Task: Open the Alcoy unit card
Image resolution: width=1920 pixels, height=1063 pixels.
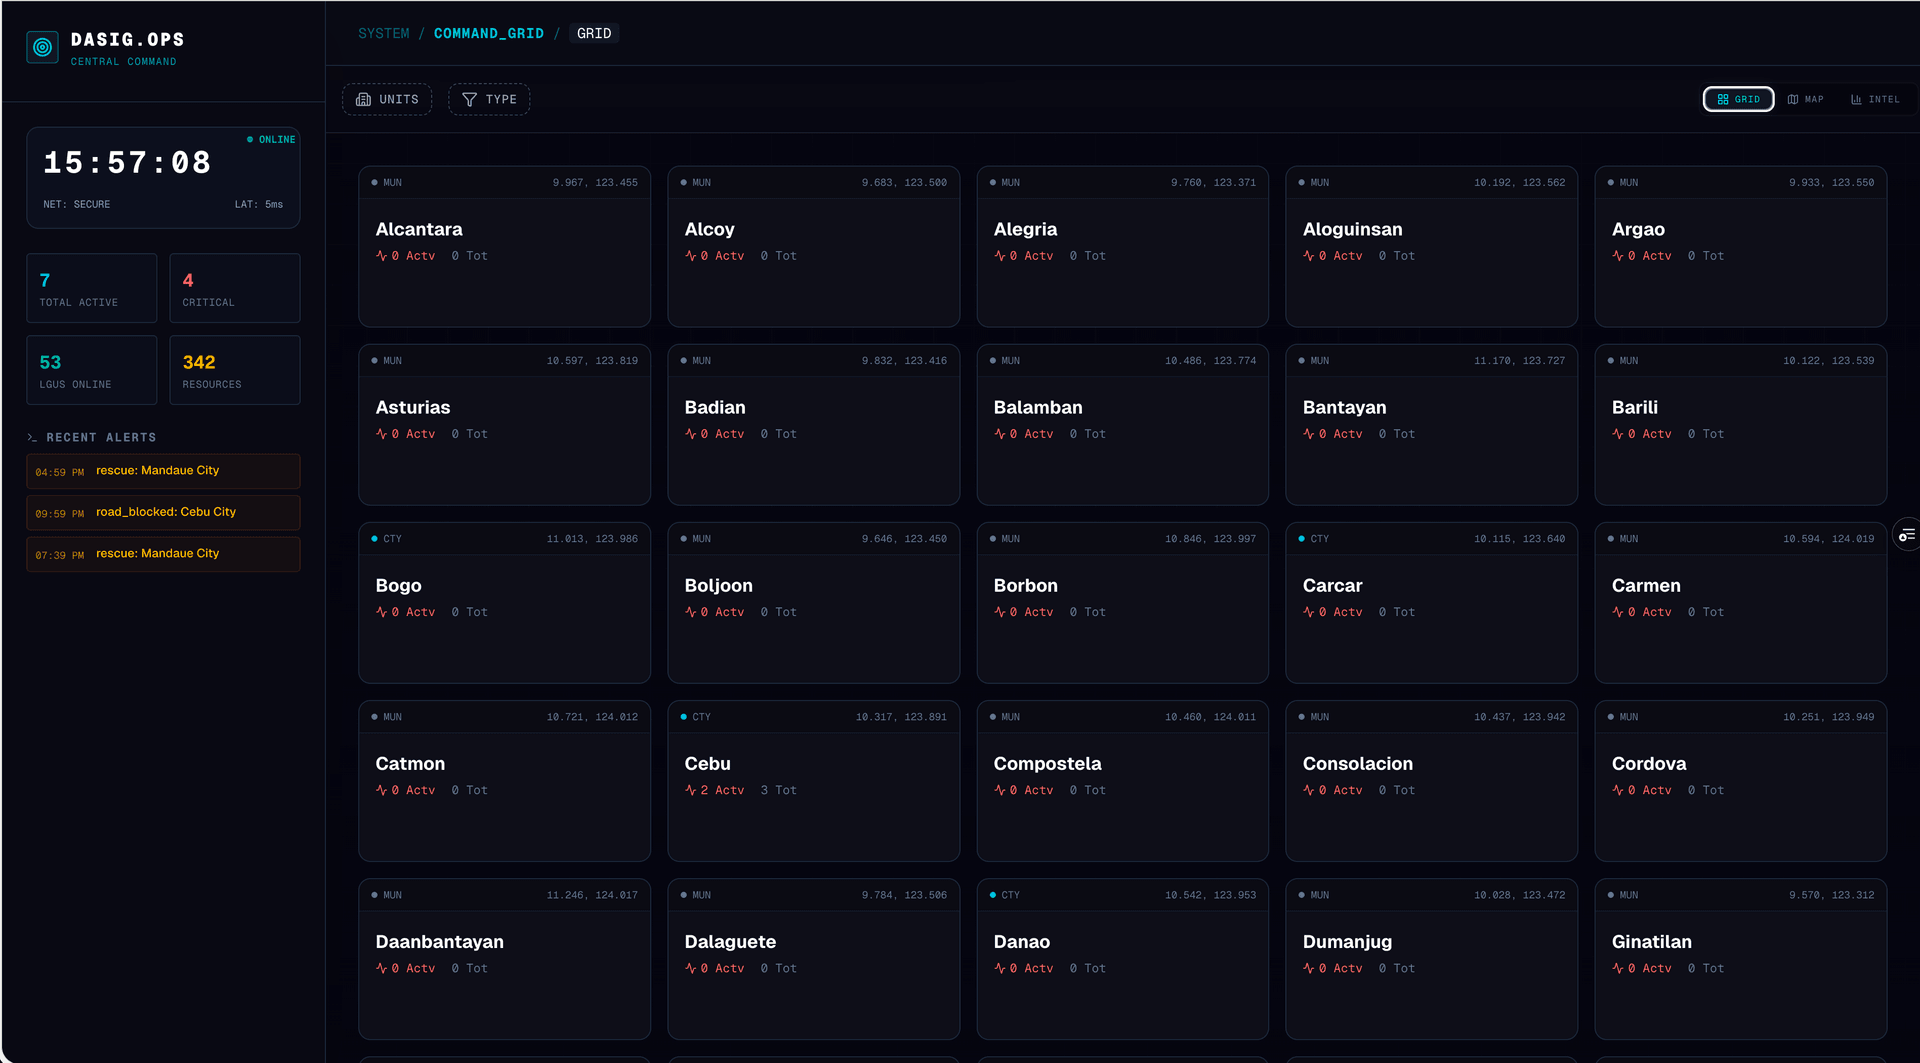Action: tap(814, 247)
